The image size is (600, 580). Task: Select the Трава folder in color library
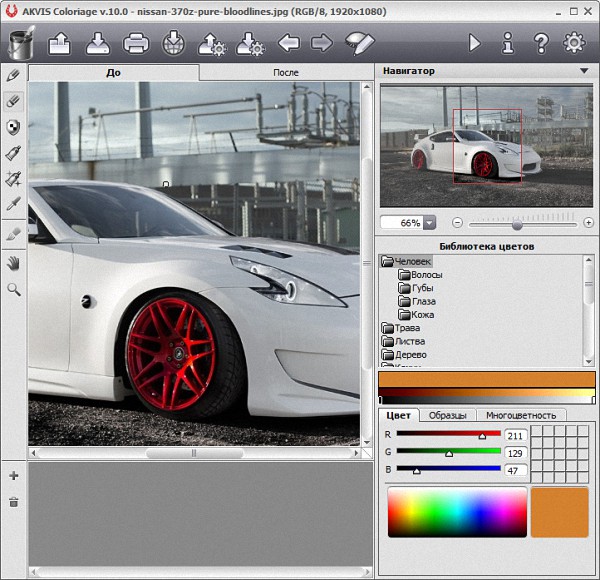[x=407, y=328]
